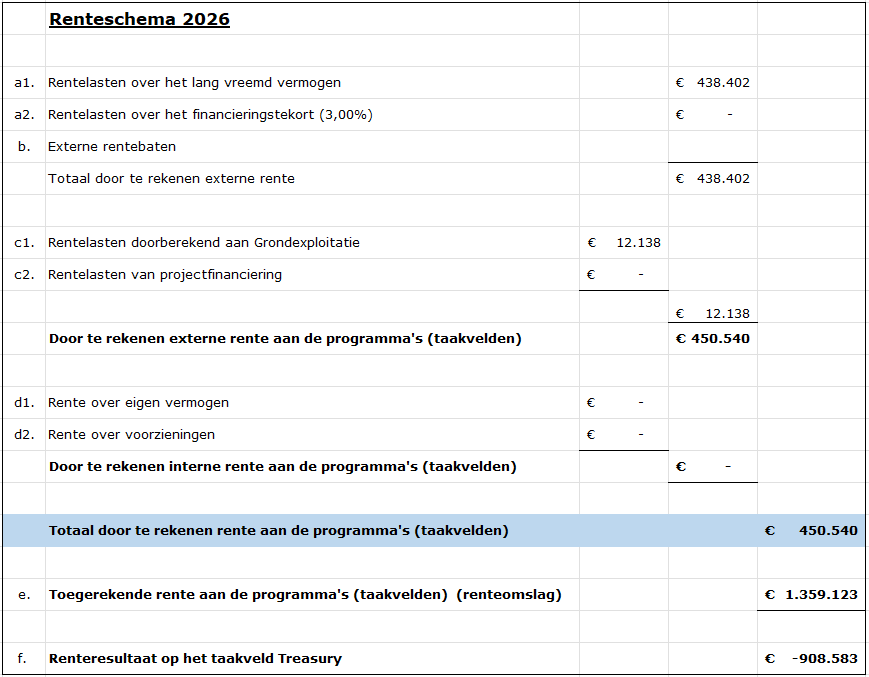This screenshot has height=677, width=869.
Task: Click the bold € 450.540 externe rente value
Action: point(712,339)
